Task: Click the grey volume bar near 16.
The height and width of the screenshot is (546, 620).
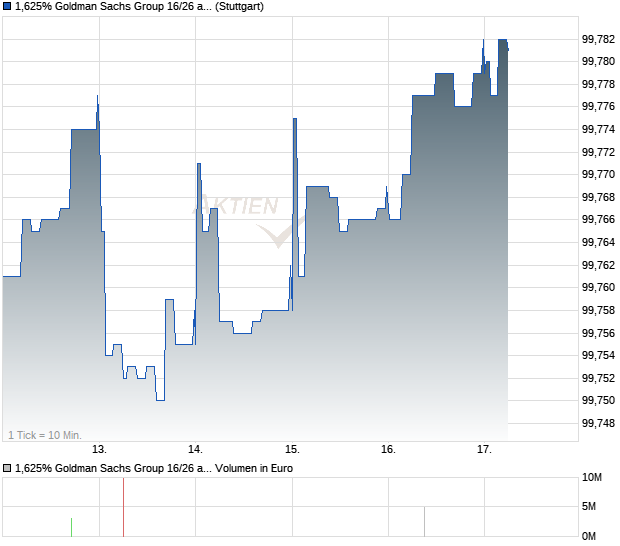Action: click(x=425, y=522)
